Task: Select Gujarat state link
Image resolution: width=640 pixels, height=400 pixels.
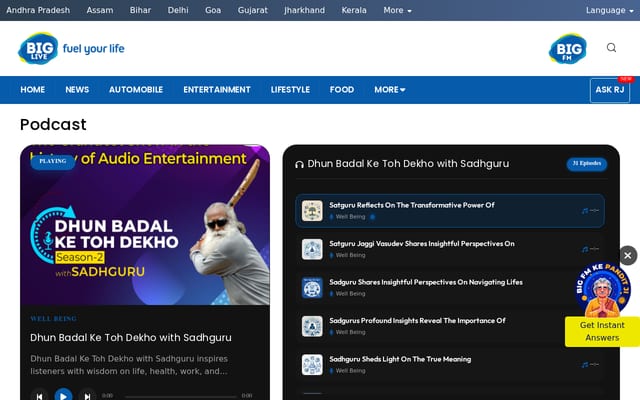Action: (x=253, y=10)
